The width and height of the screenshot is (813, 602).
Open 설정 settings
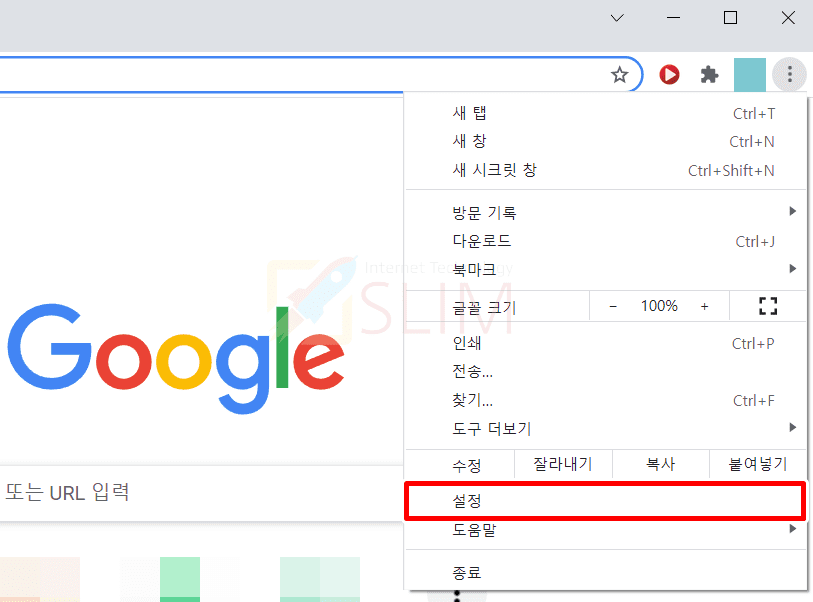tap(605, 501)
